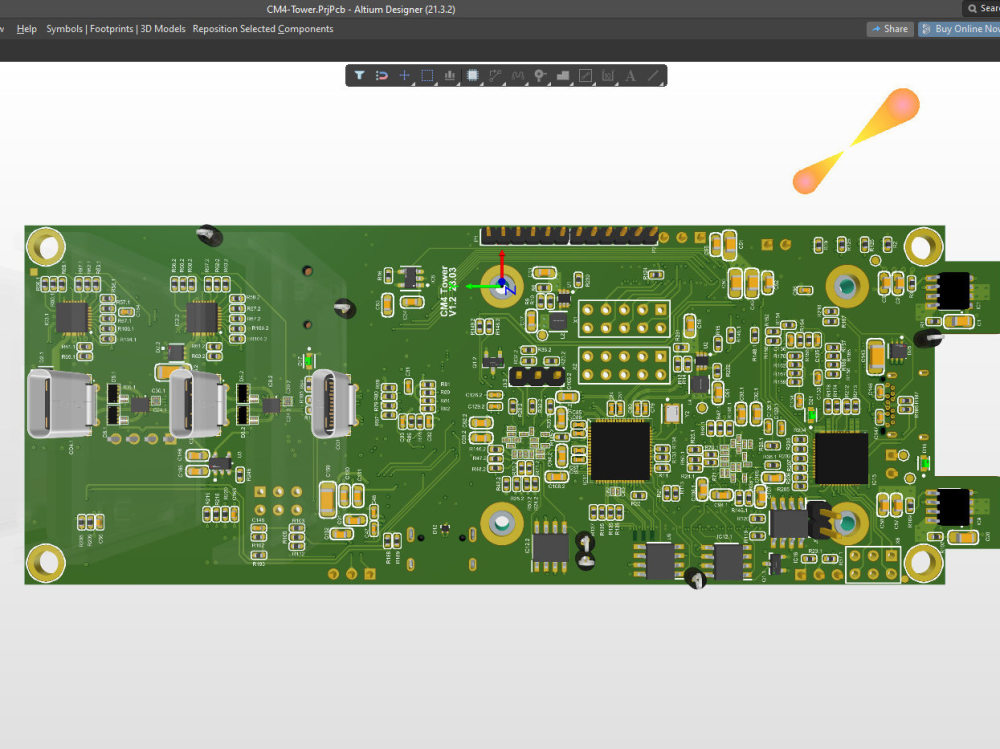Open the Align objects bar-chart tool
Image resolution: width=1000 pixels, height=749 pixels.
pyautogui.click(x=450, y=75)
